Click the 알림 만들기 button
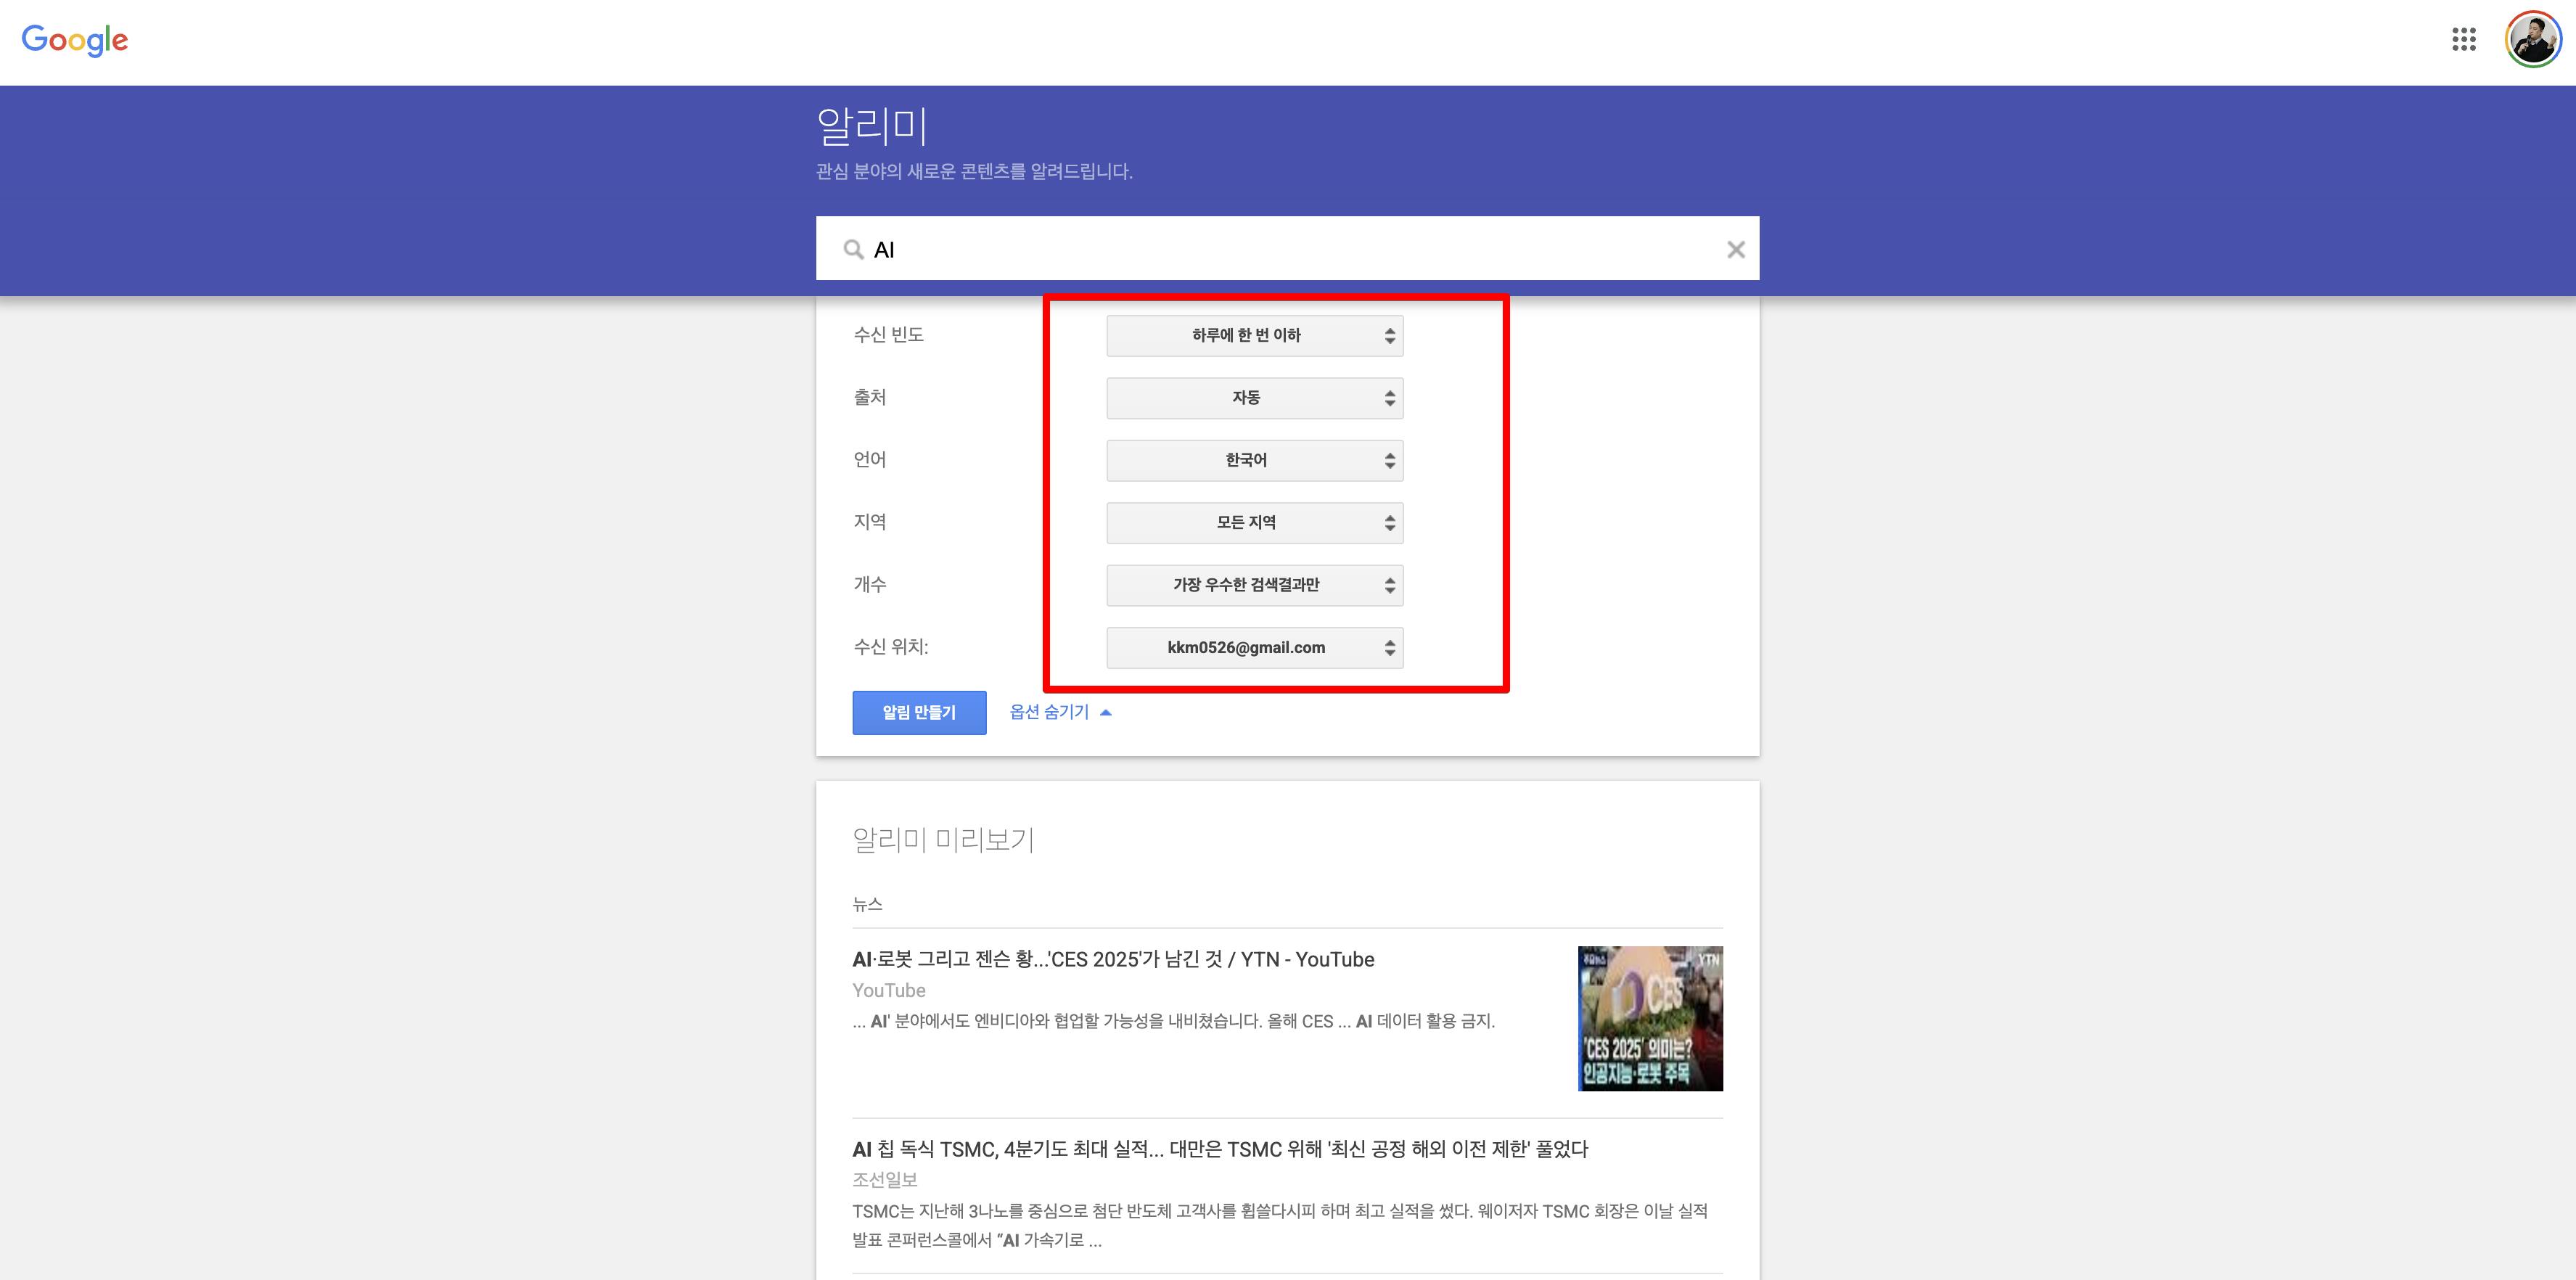Screen dimensions: 2576x1280 (x=919, y=712)
